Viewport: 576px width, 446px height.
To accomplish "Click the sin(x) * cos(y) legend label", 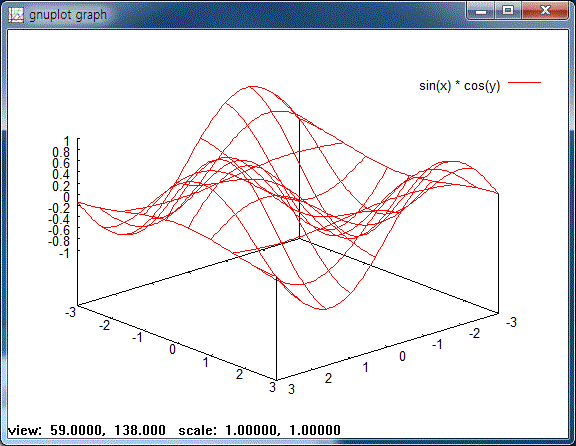I will (460, 86).
